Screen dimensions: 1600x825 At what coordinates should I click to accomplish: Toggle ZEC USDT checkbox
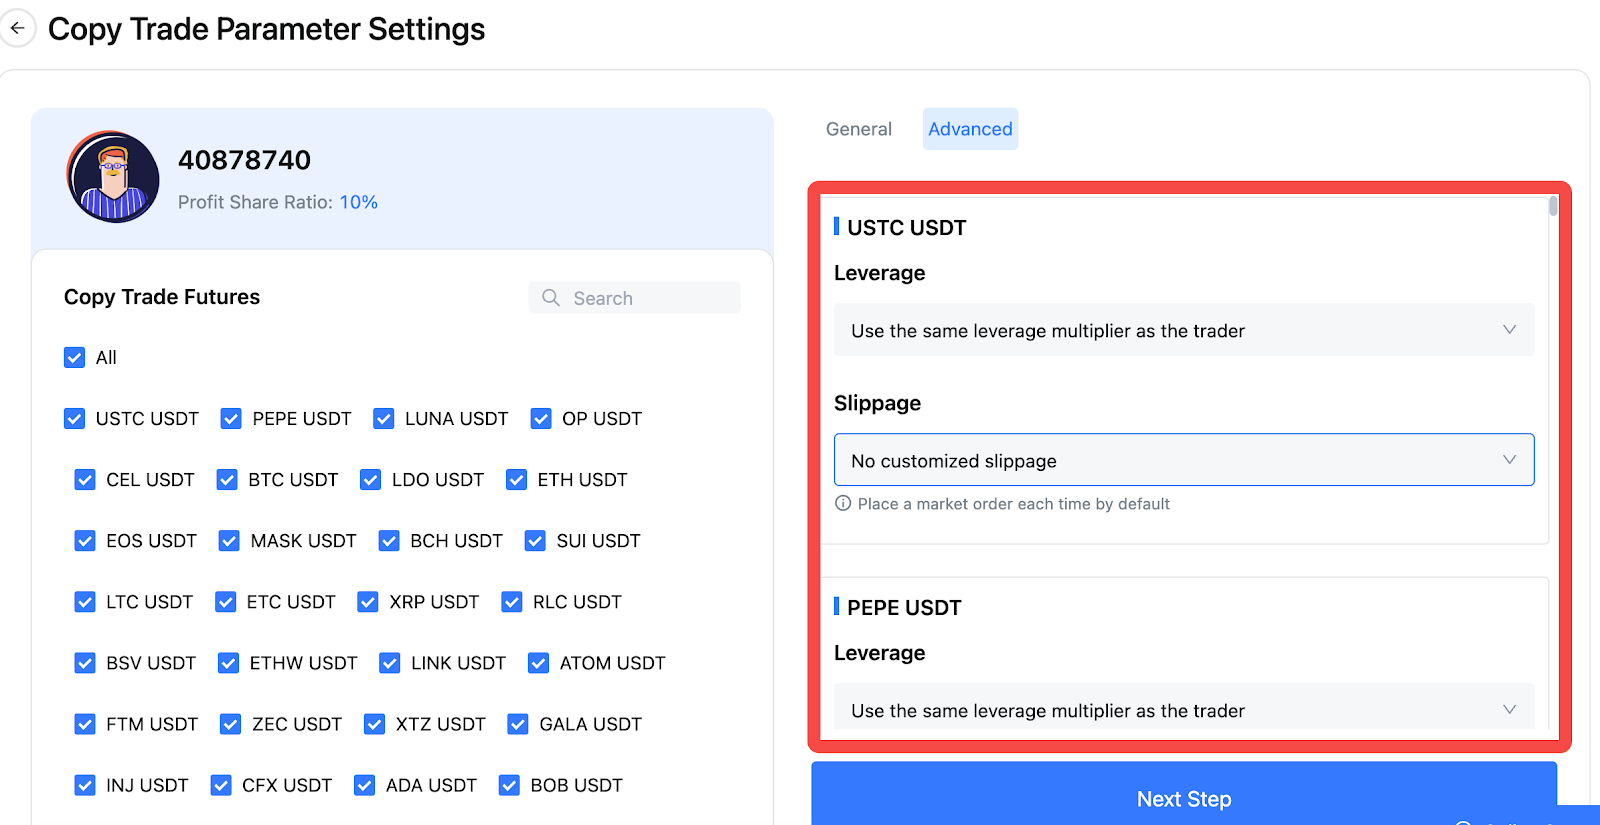tap(231, 724)
